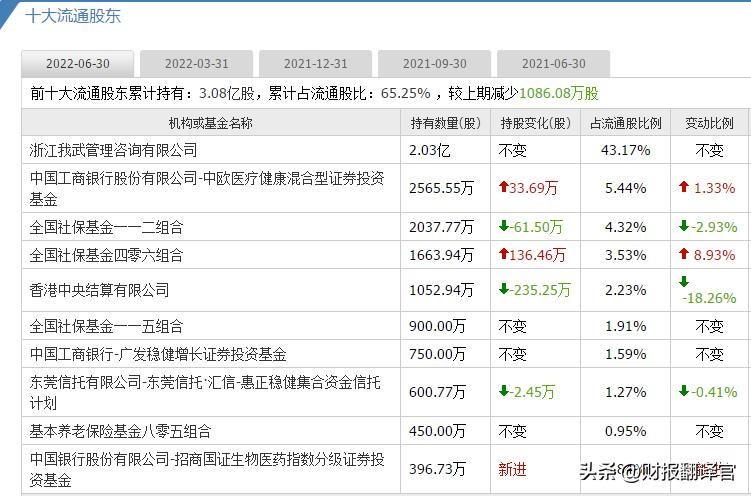751x496 pixels.
Task: Select the 2022-06-30 date tab
Action: 78,64
